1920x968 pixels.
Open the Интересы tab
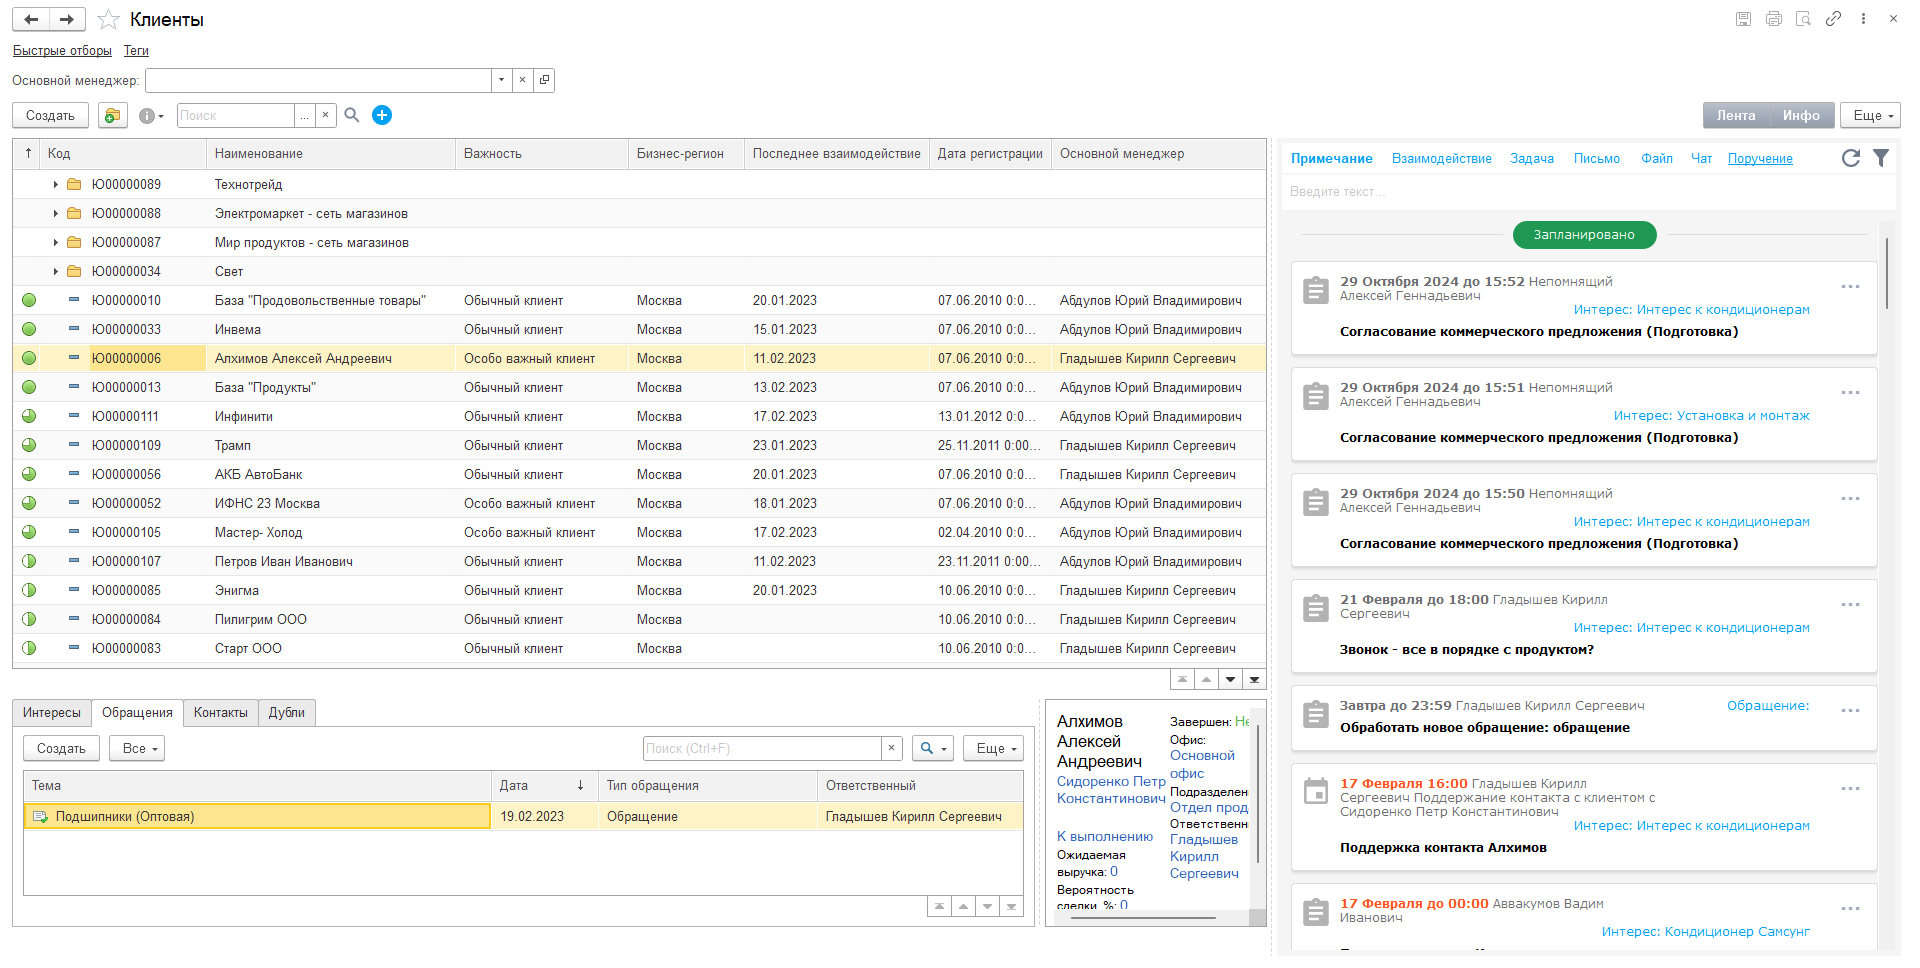click(x=52, y=712)
